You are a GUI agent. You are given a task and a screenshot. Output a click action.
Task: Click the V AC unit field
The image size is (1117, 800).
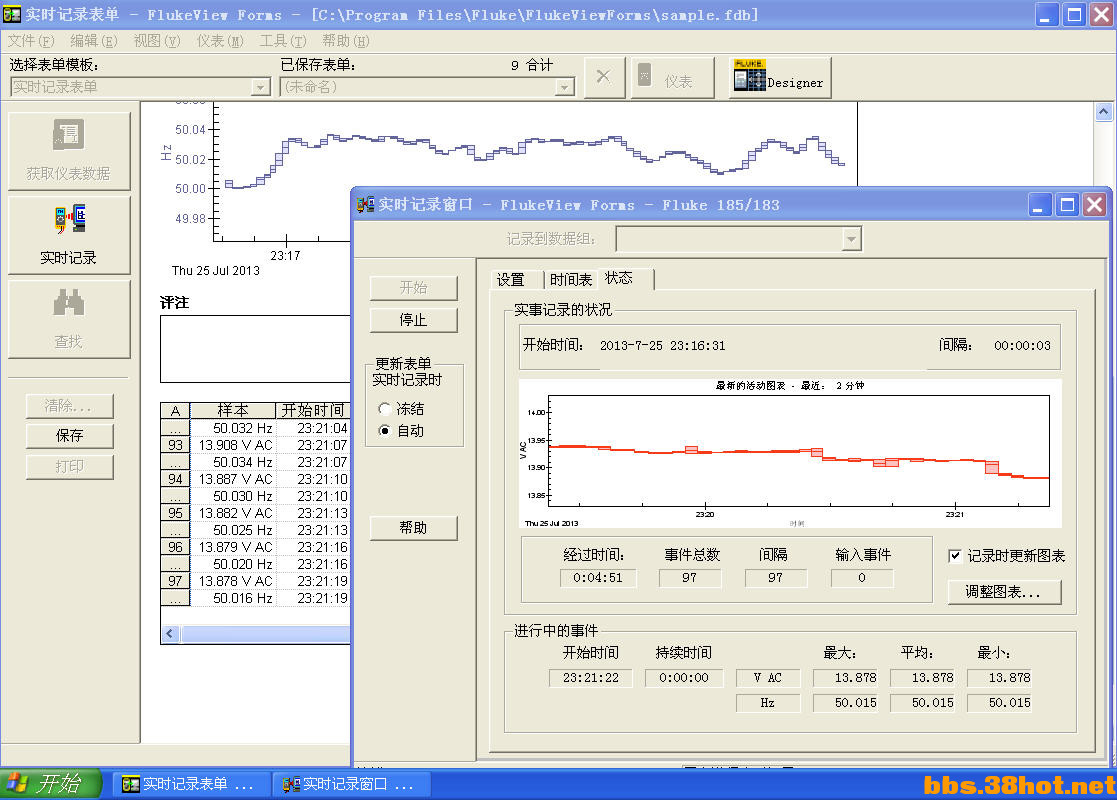coord(768,678)
